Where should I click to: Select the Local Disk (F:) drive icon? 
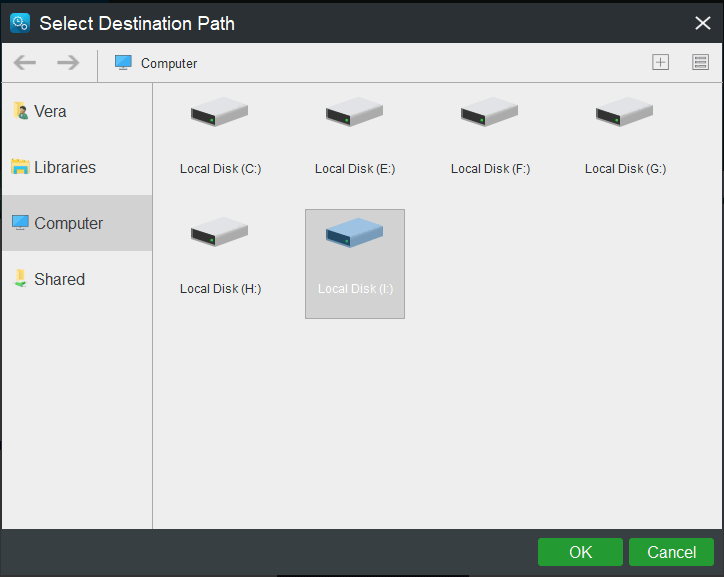[x=489, y=112]
